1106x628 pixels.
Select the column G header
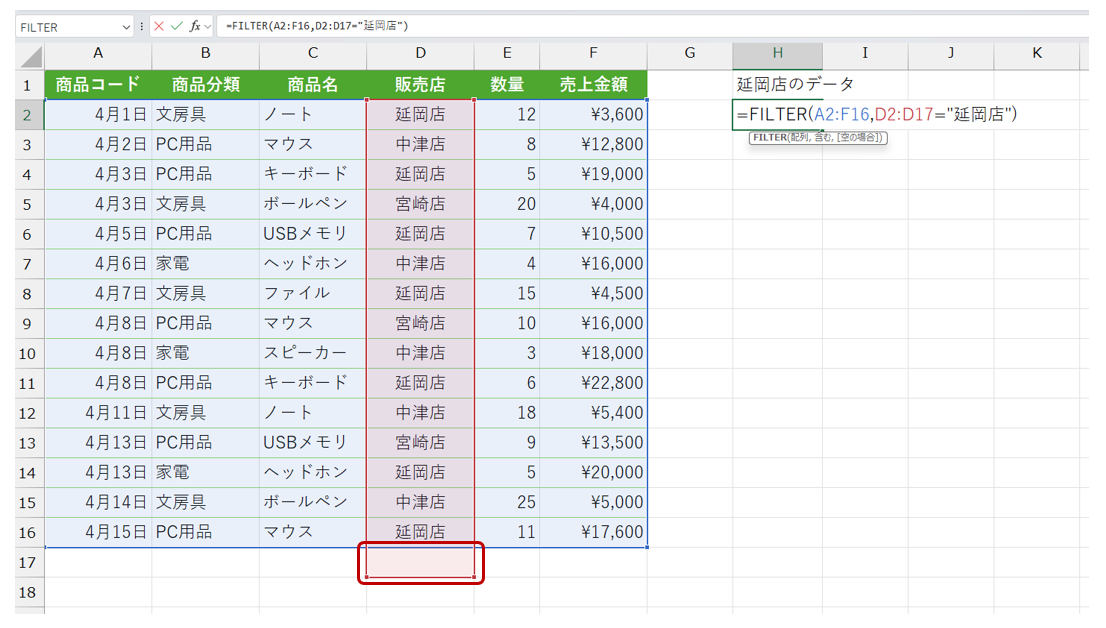[x=690, y=54]
